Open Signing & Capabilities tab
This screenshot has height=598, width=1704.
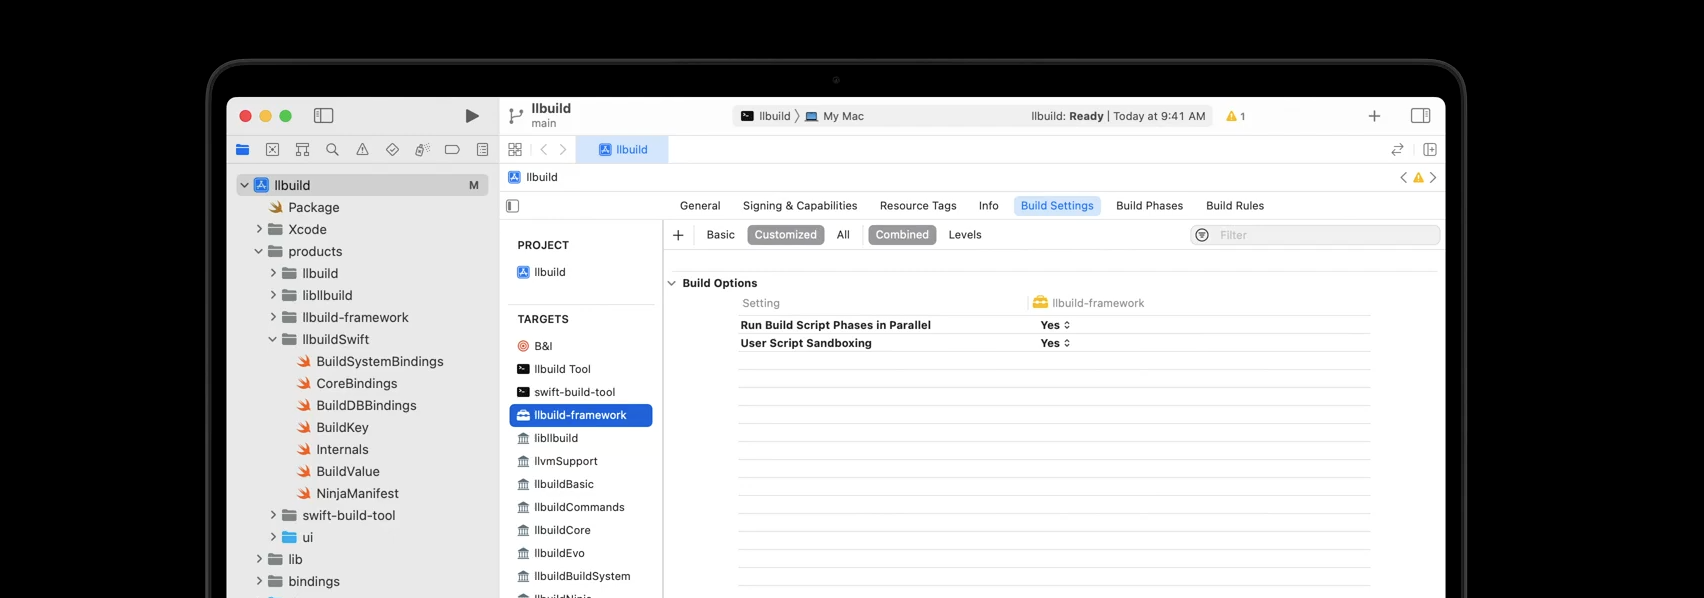(x=800, y=206)
